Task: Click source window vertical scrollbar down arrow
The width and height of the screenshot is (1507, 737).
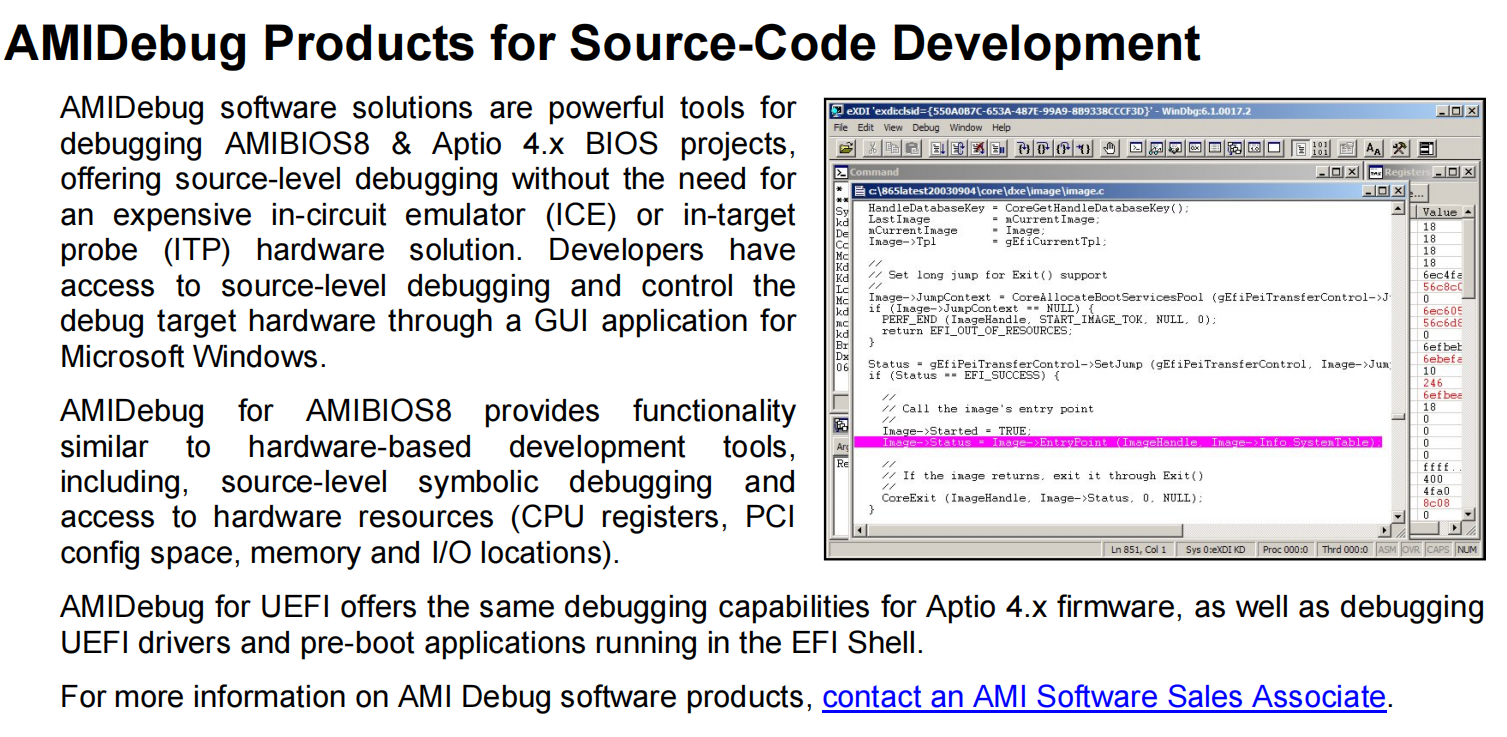Action: [x=1398, y=516]
